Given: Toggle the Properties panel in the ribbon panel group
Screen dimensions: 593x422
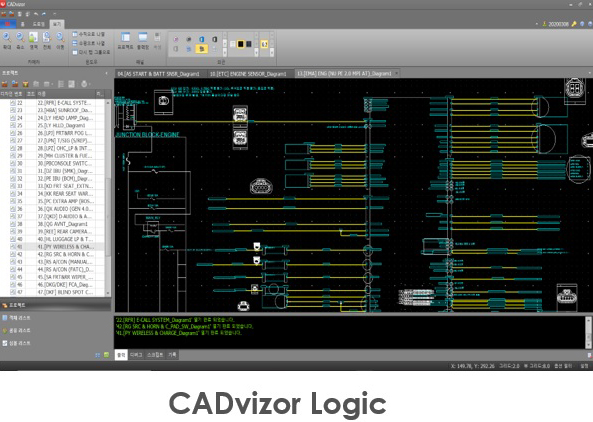Looking at the screenshot, I should coord(157,41).
